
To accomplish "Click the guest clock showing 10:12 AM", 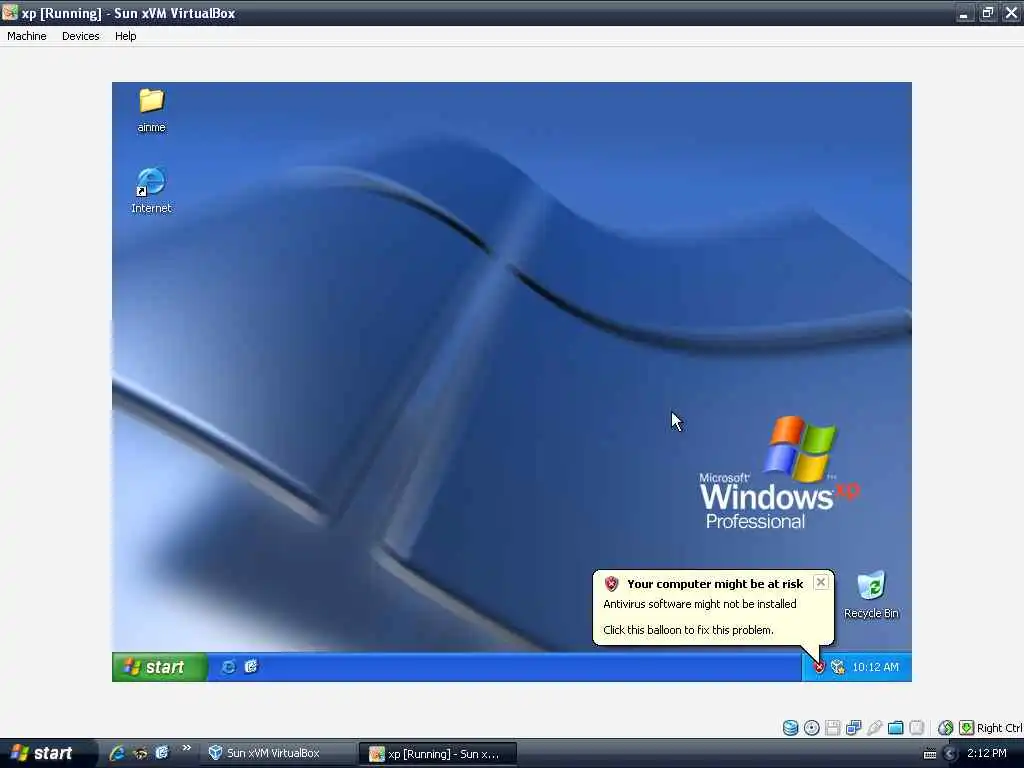I will pos(875,667).
